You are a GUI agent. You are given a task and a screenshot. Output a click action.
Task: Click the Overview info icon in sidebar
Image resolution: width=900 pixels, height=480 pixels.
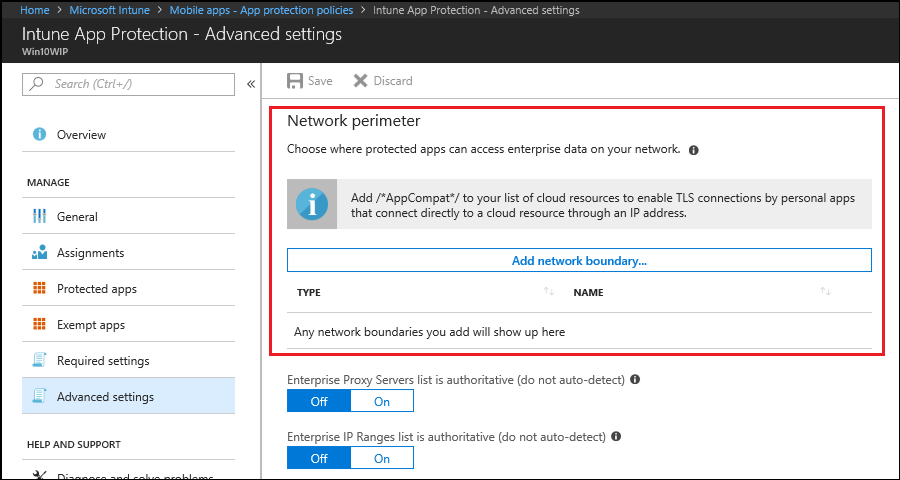click(x=40, y=135)
